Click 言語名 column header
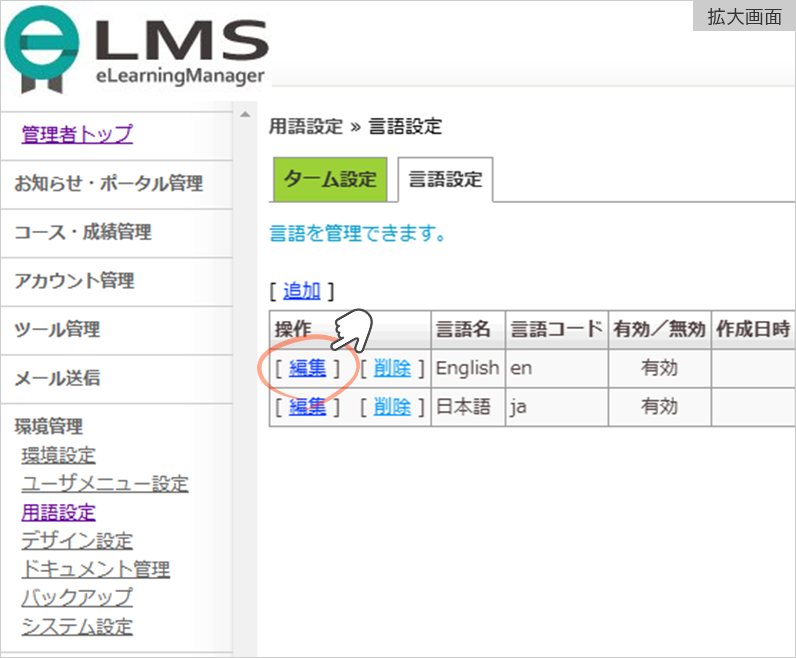The width and height of the screenshot is (796, 658). (x=468, y=330)
